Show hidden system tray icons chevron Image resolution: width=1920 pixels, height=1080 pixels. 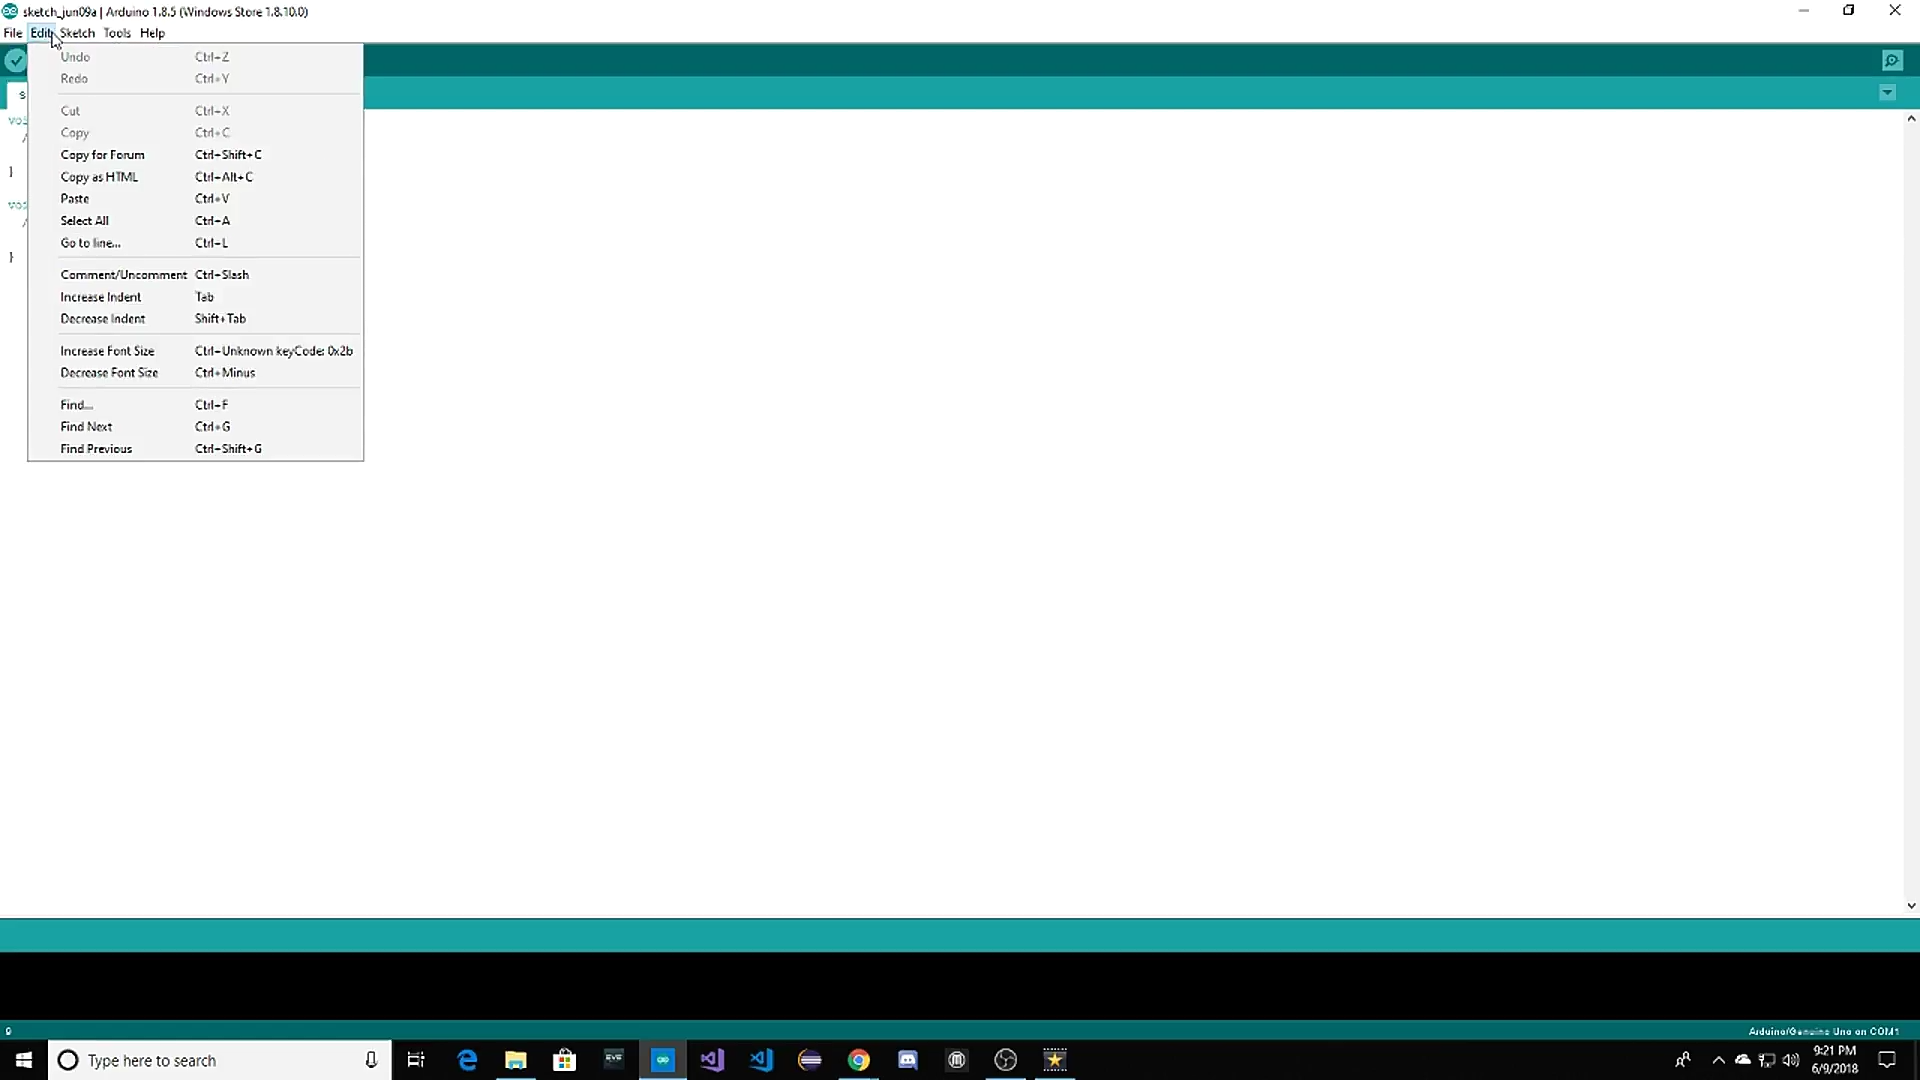[1718, 1060]
